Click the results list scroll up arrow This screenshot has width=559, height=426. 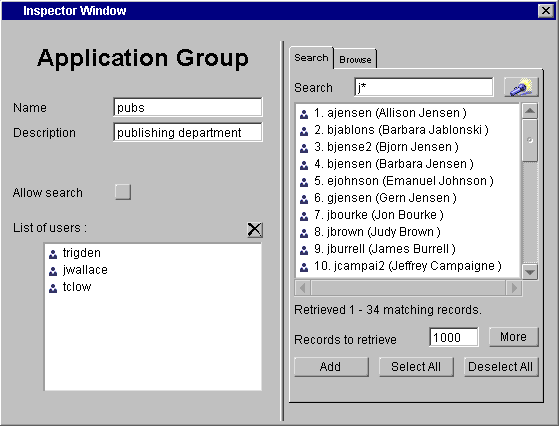coord(530,111)
